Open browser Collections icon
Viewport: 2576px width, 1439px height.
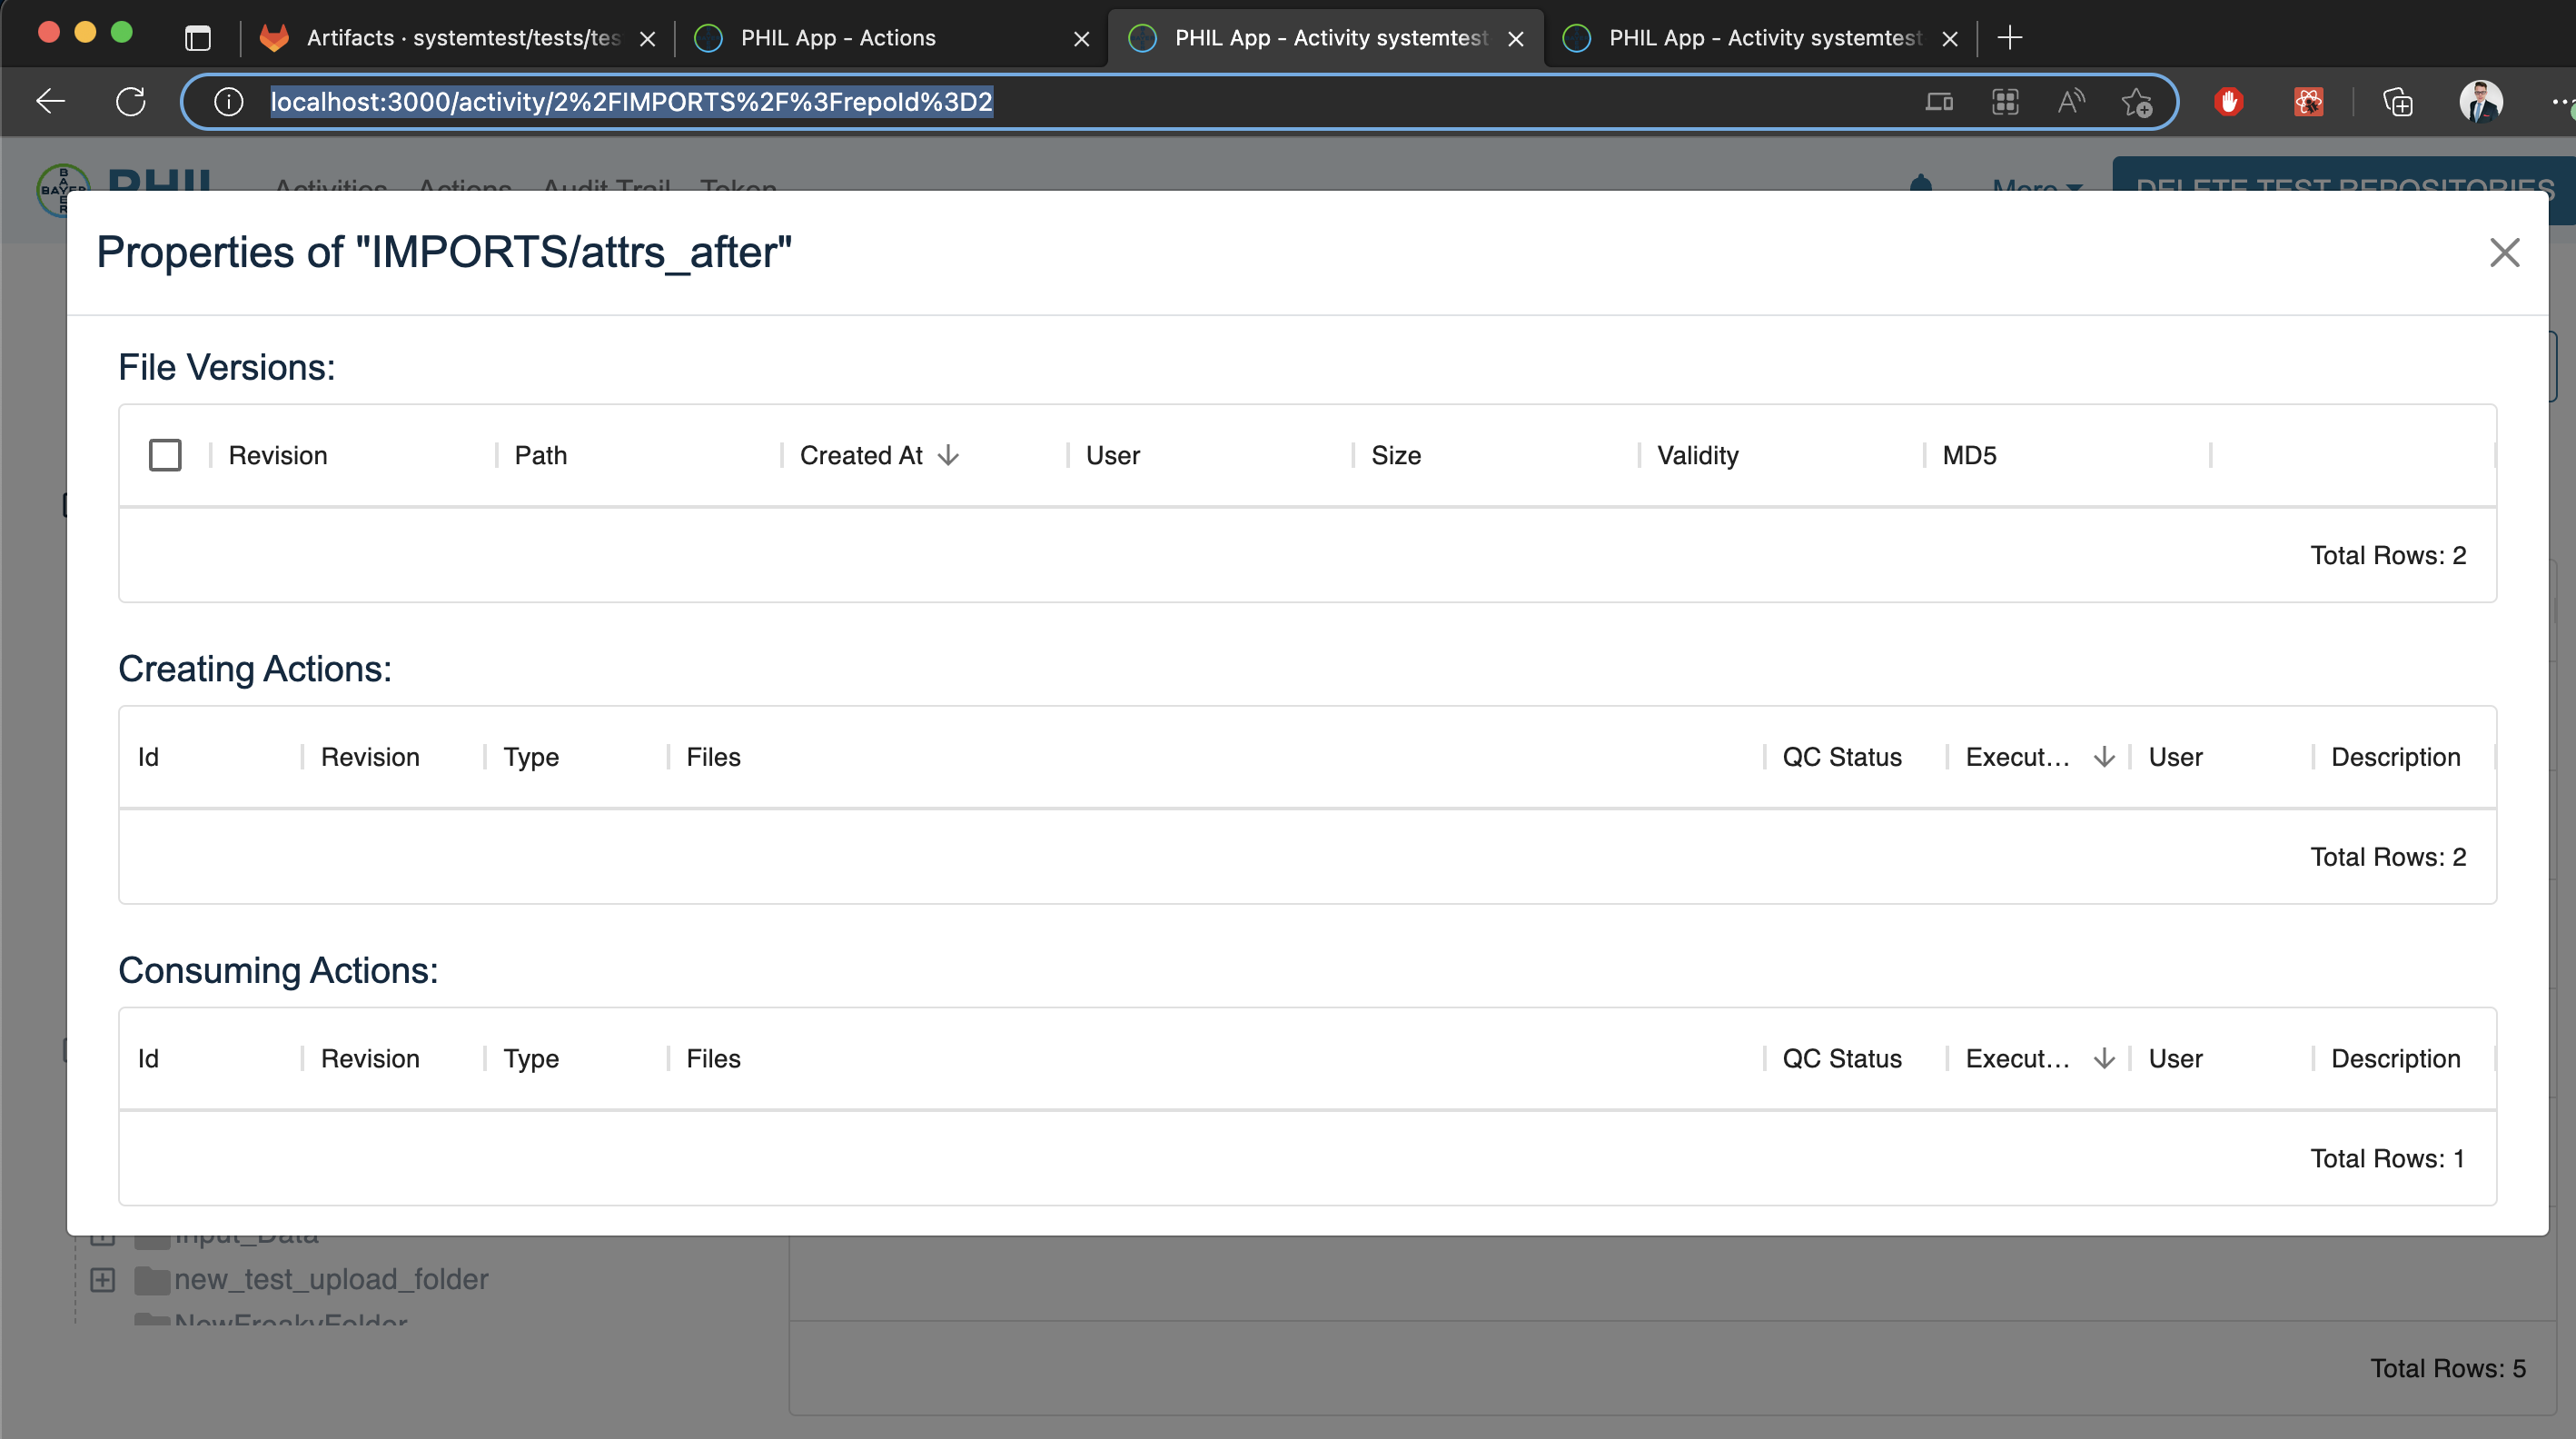point(2399,102)
